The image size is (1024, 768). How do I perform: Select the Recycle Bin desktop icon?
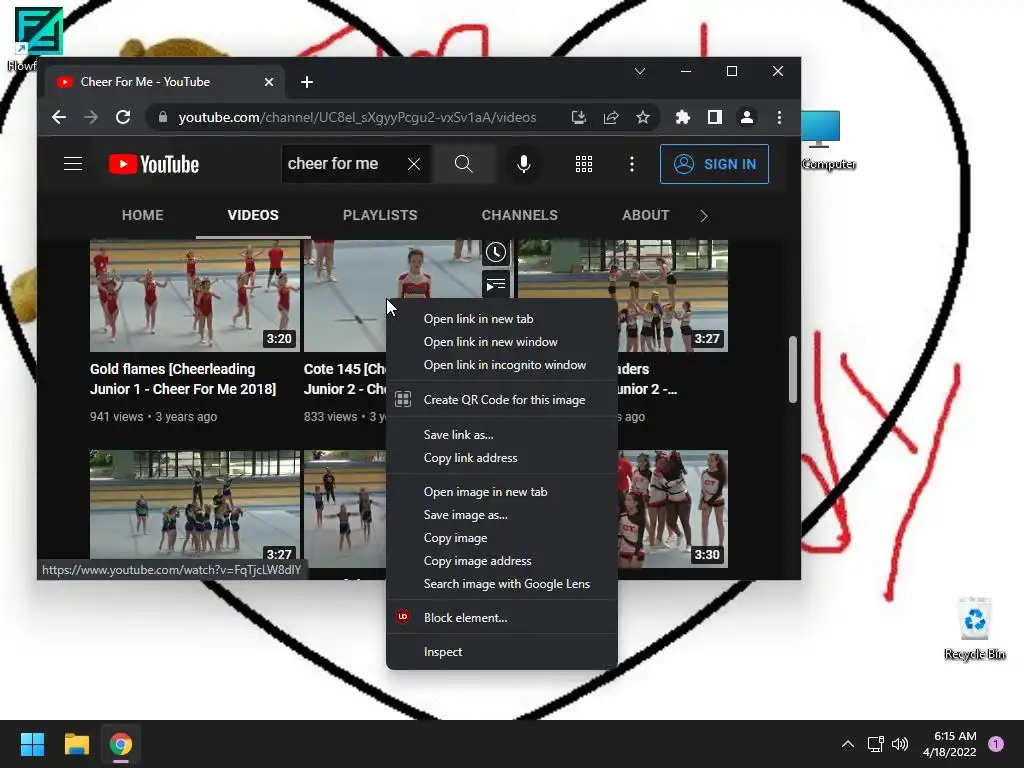(974, 628)
